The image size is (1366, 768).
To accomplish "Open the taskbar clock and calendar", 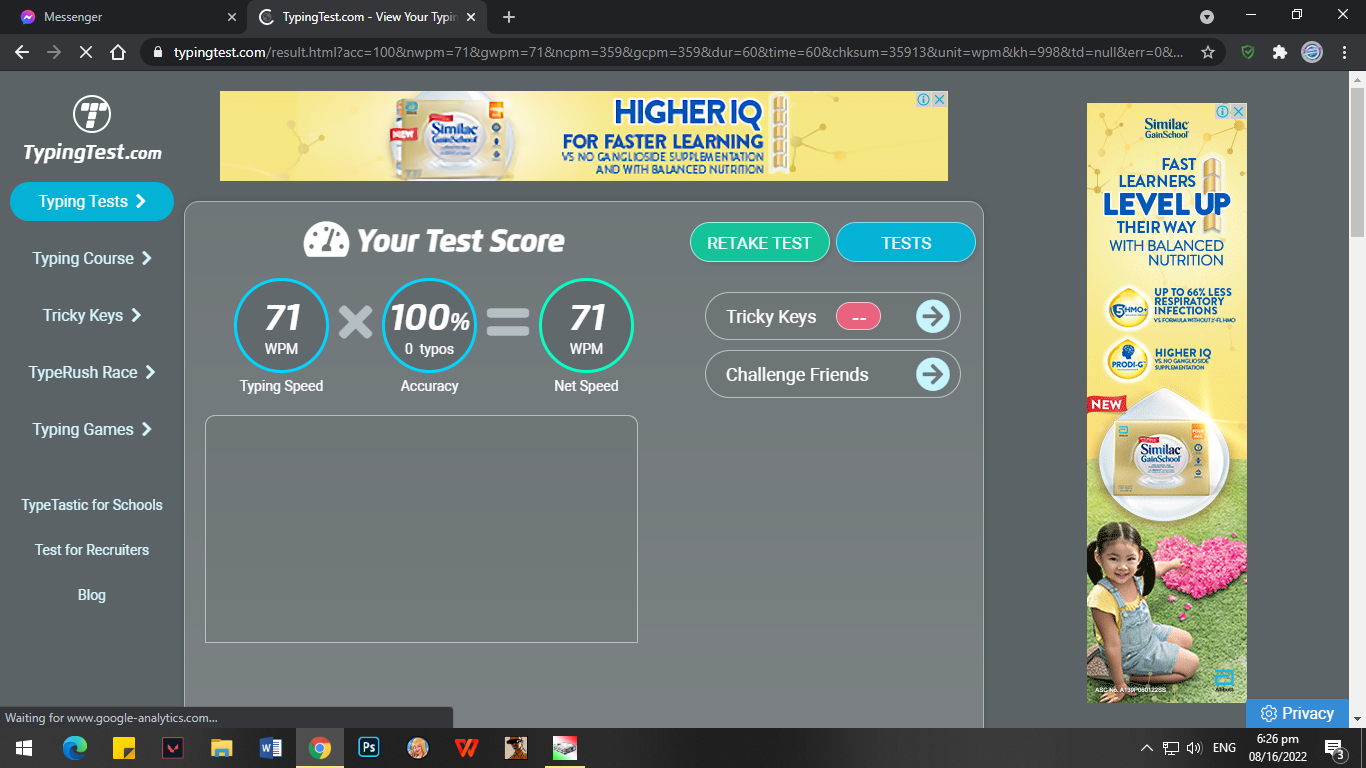I will point(1277,748).
